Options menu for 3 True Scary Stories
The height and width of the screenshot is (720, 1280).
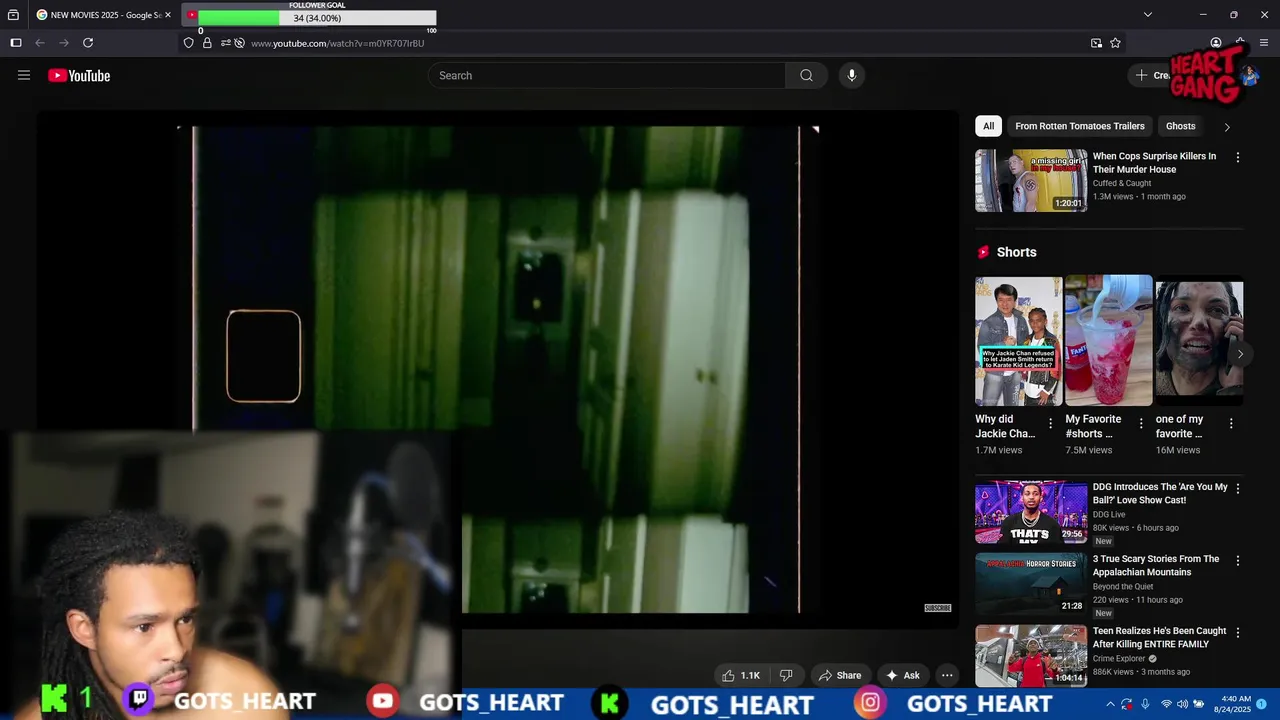tap(1238, 561)
